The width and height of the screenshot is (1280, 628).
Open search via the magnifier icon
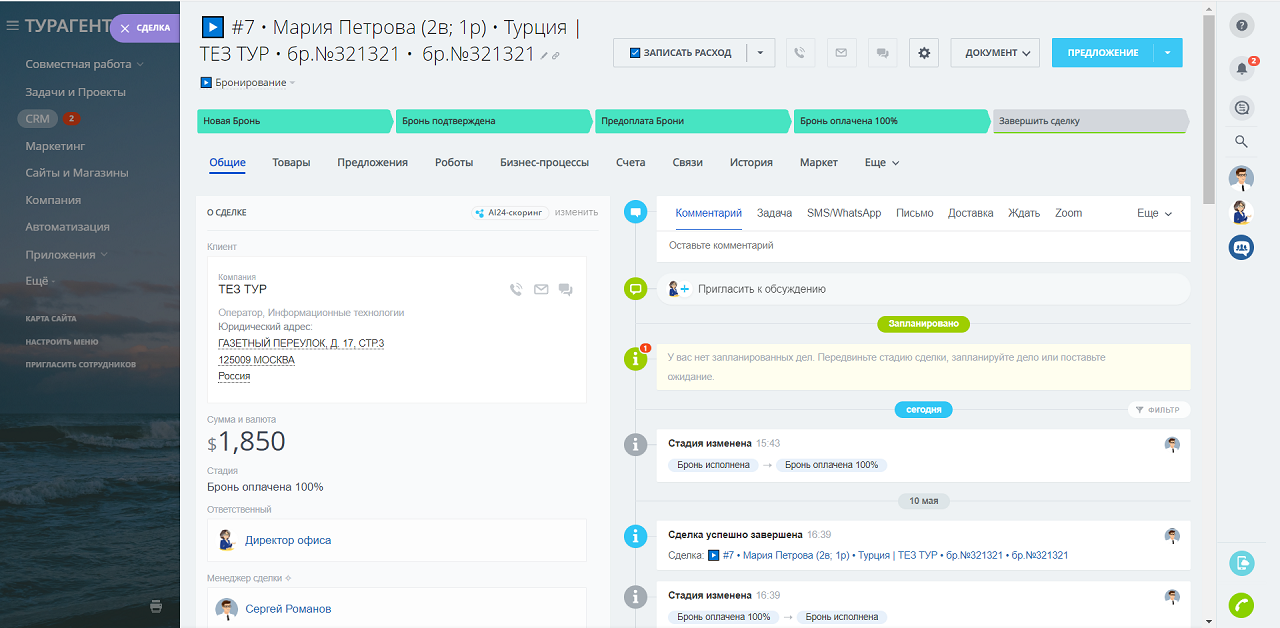click(1241, 142)
